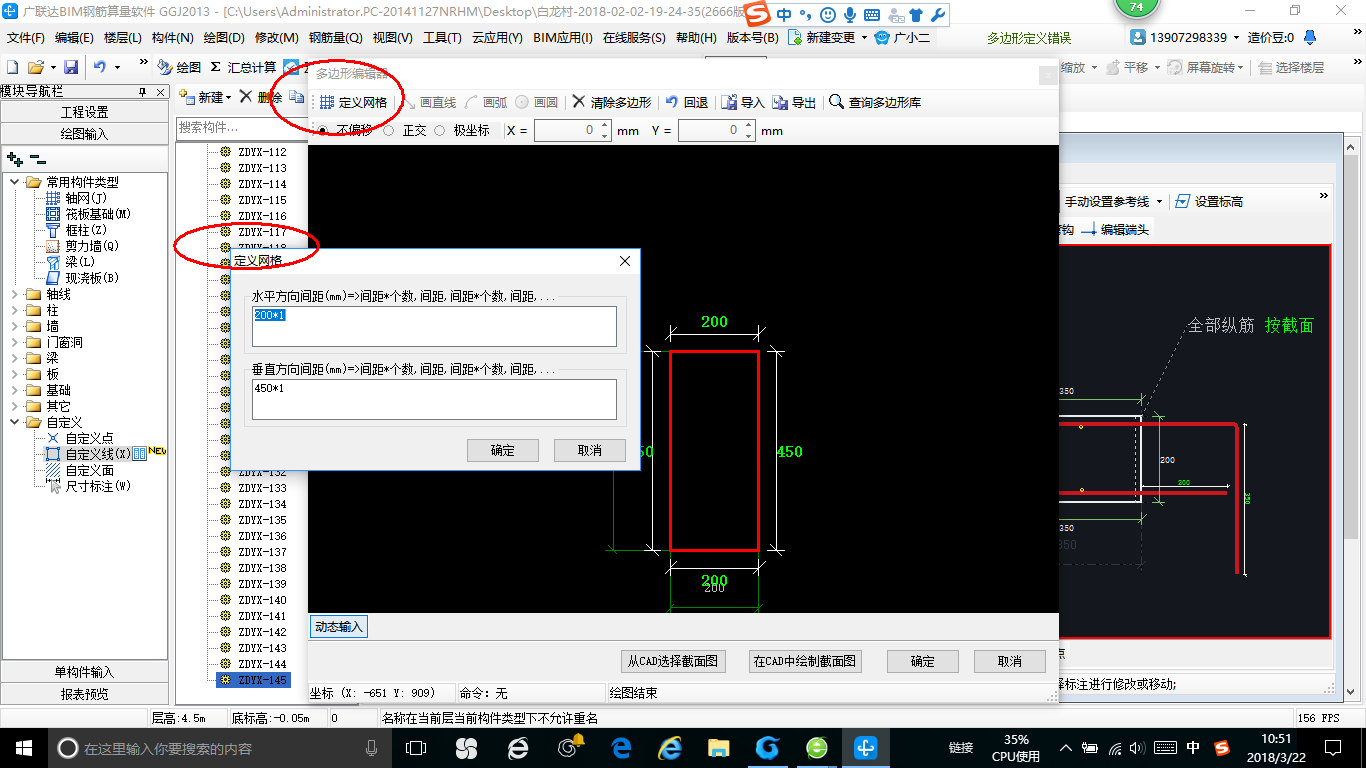This screenshot has height=768, width=1366.
Task: Open 楼层(L) menu
Action: point(122,38)
